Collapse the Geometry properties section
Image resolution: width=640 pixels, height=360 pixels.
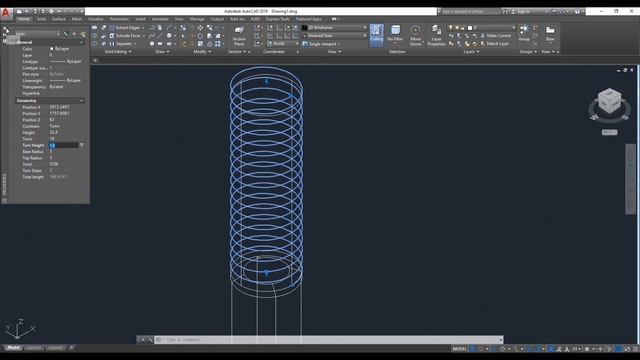click(x=81, y=101)
